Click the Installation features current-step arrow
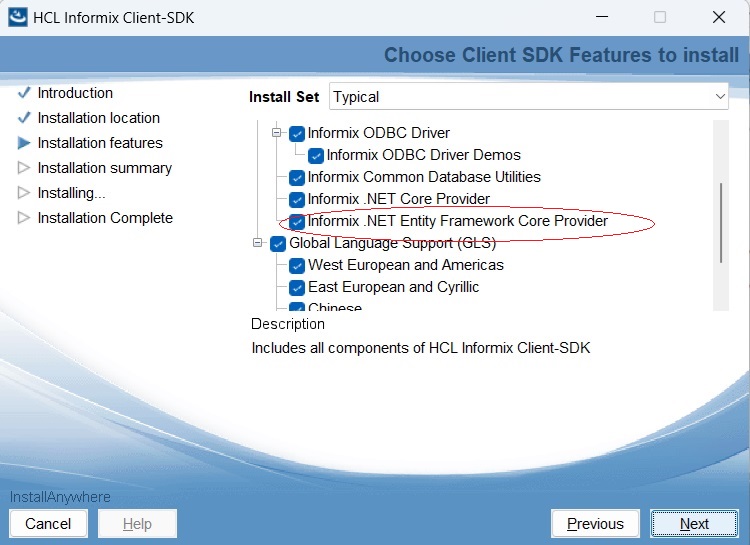Screen dimensions: 750x545 point(23,143)
